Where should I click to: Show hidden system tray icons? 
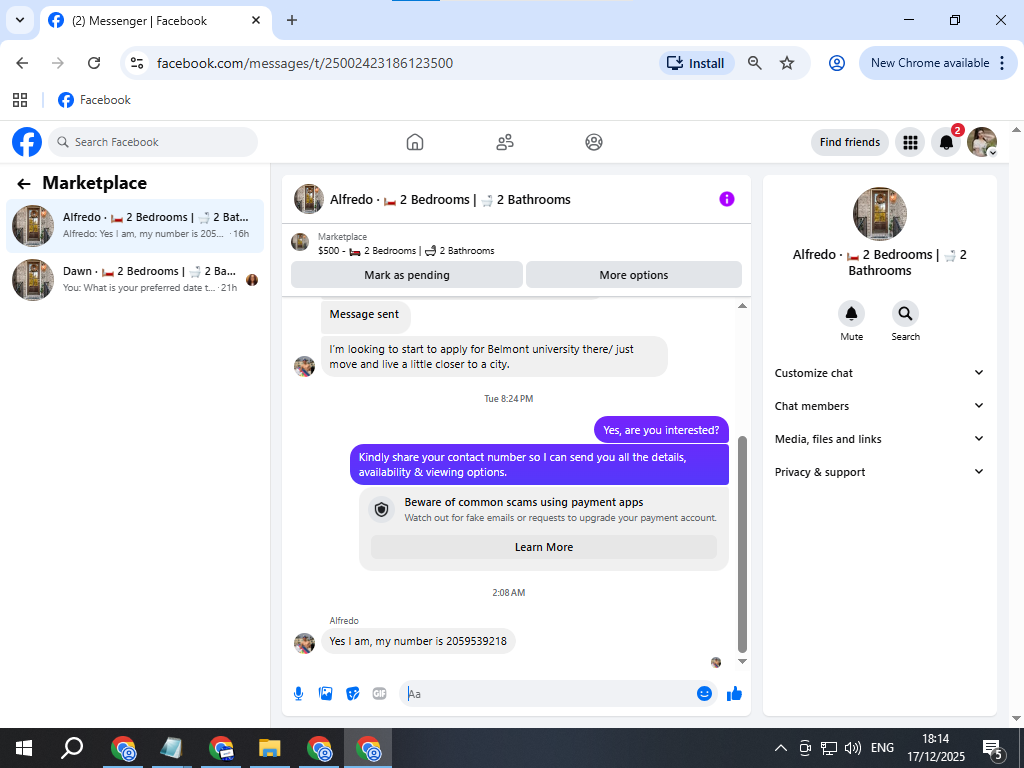(780, 748)
